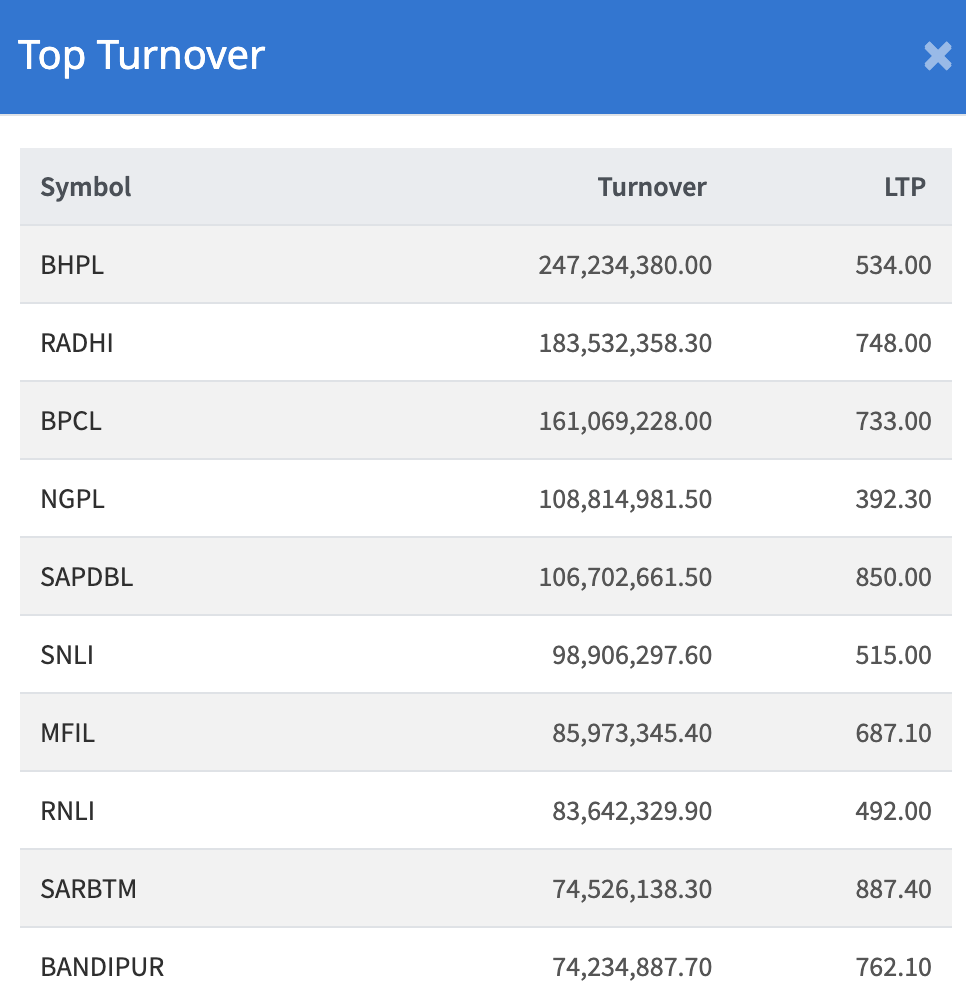Click turnover value 247,234,380.00
Viewport: 966px width, 998px height.
pyautogui.click(x=625, y=265)
